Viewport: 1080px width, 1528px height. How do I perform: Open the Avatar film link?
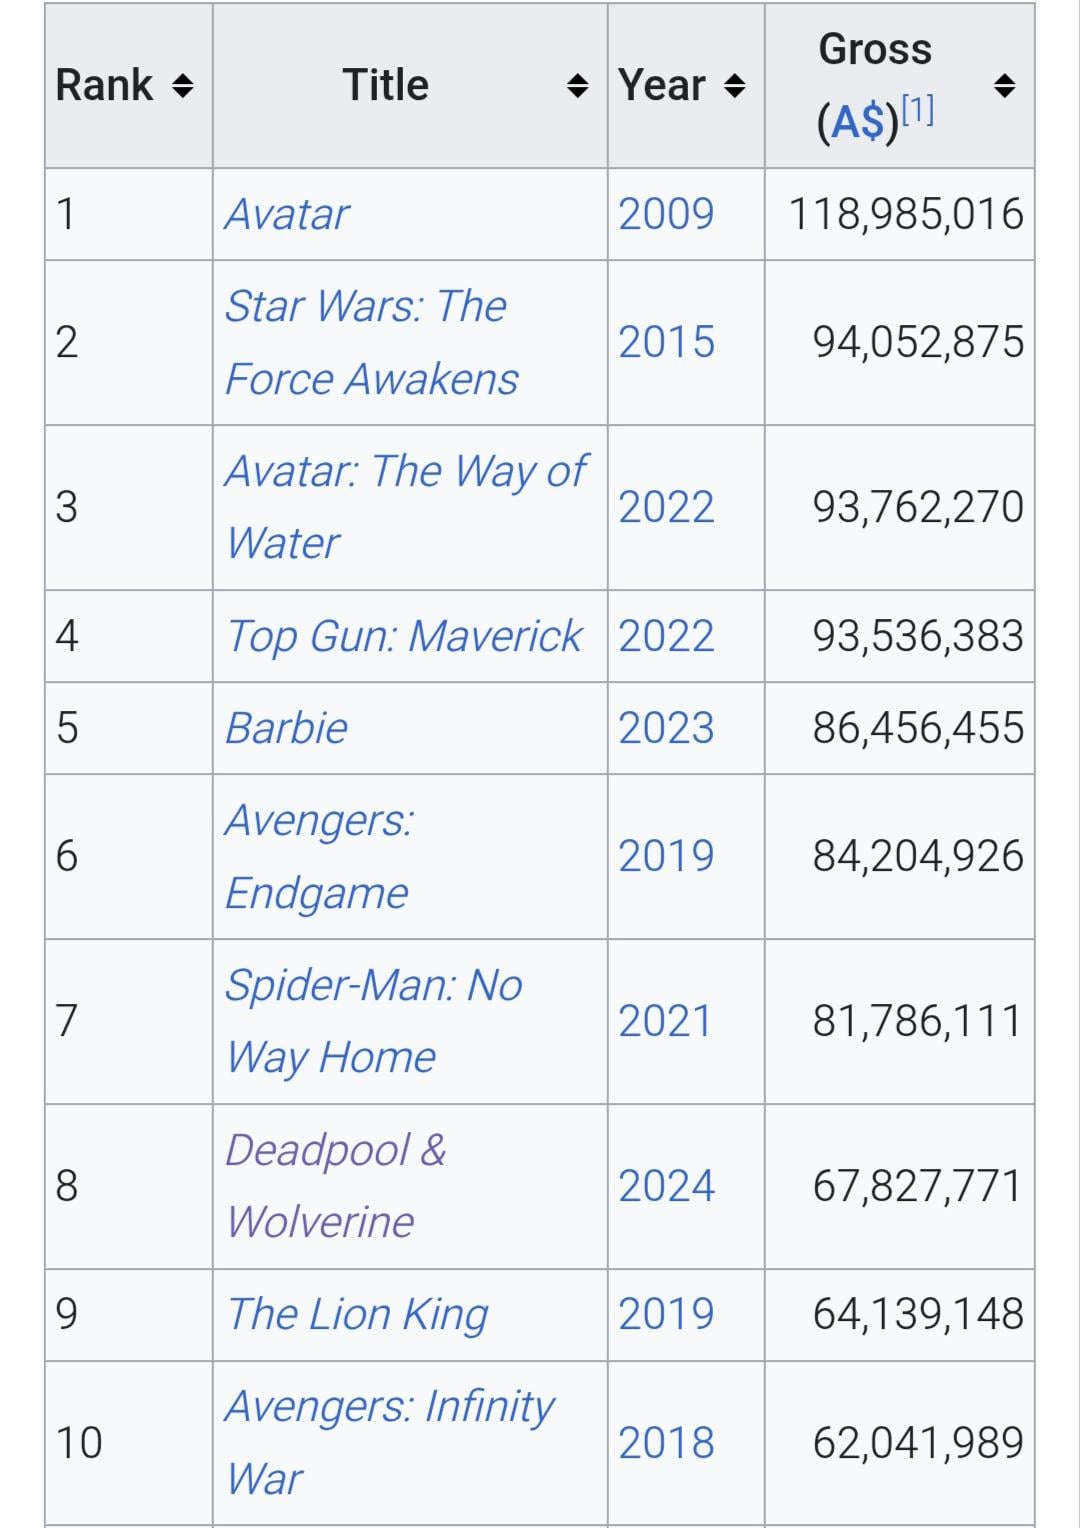click(x=287, y=214)
